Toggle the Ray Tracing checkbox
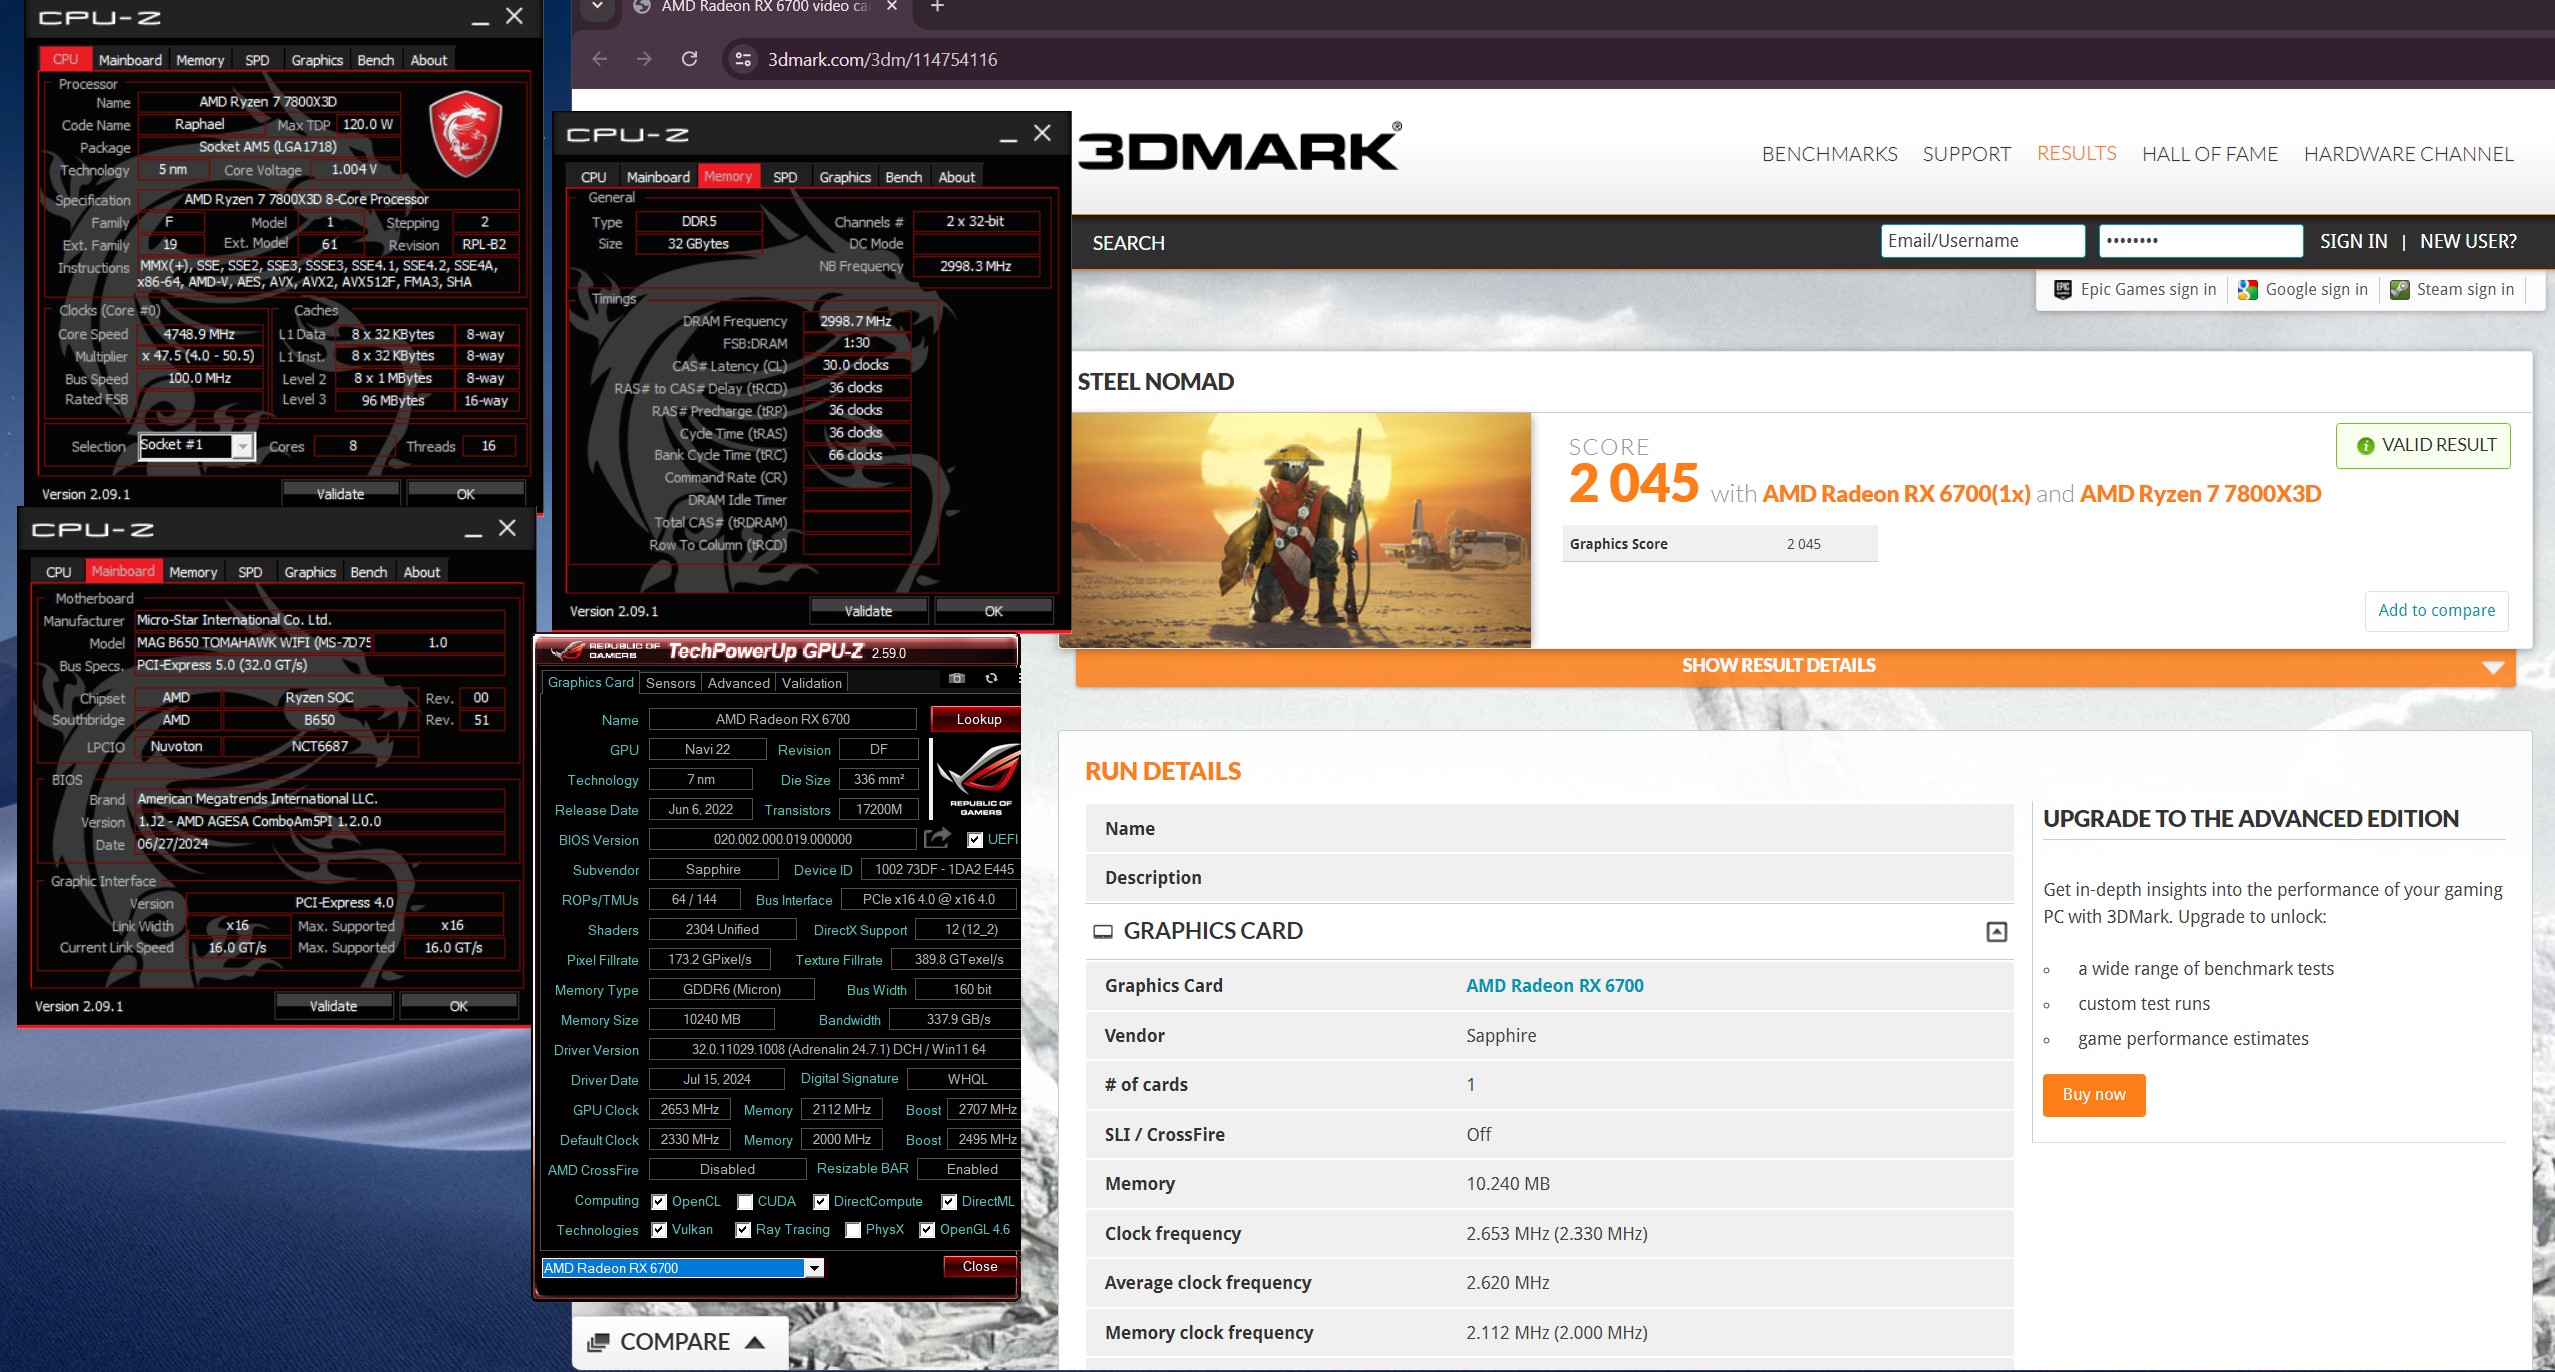 coord(743,1230)
